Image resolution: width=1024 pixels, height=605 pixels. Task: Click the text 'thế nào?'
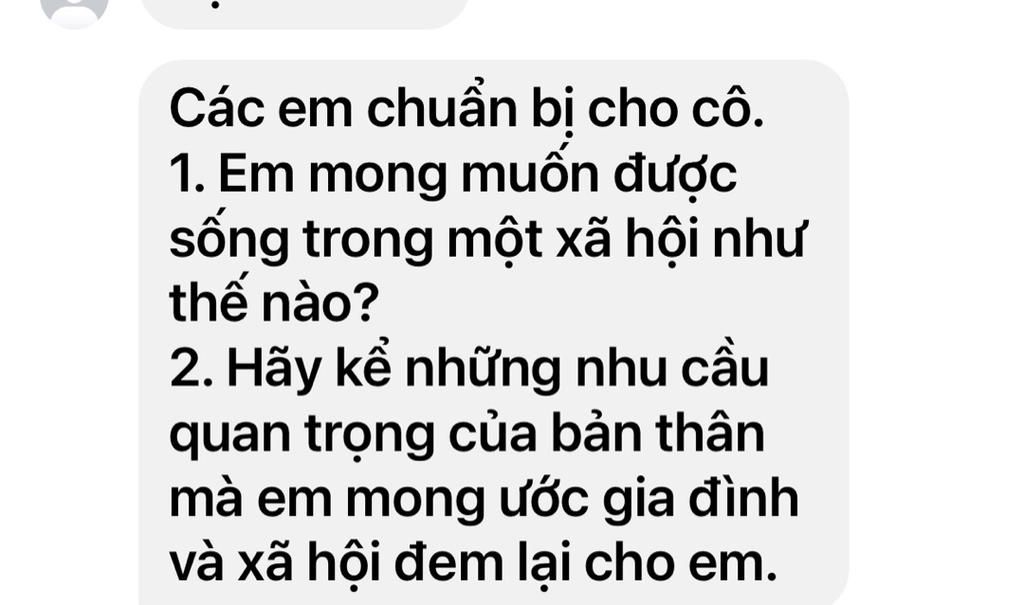(274, 302)
